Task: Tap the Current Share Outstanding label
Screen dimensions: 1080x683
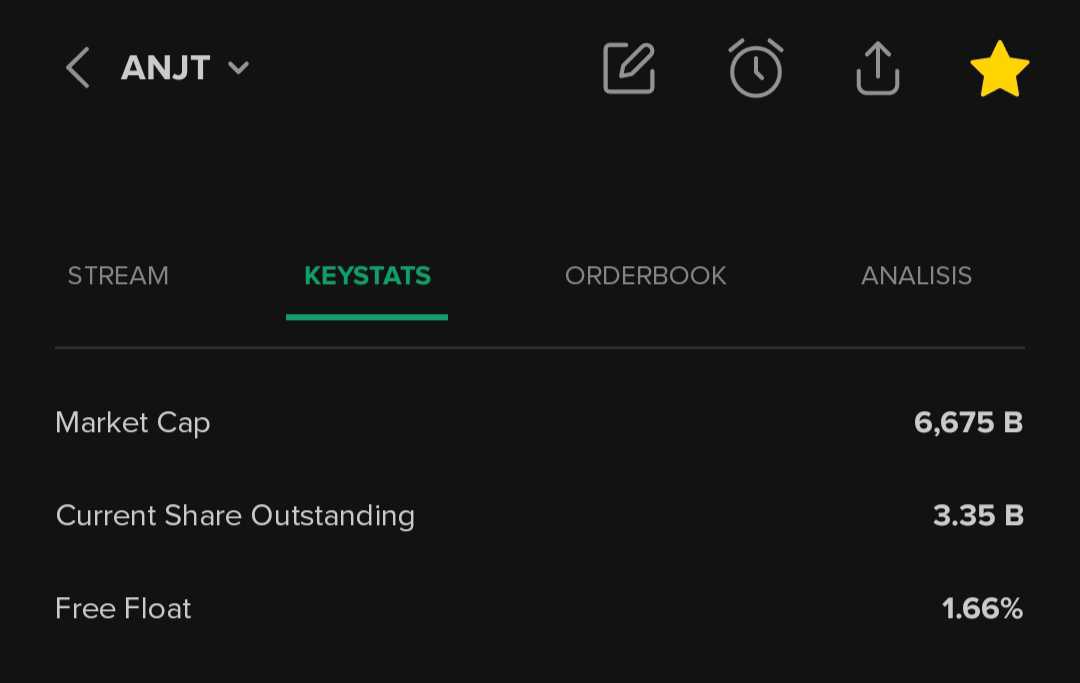Action: [x=235, y=516]
